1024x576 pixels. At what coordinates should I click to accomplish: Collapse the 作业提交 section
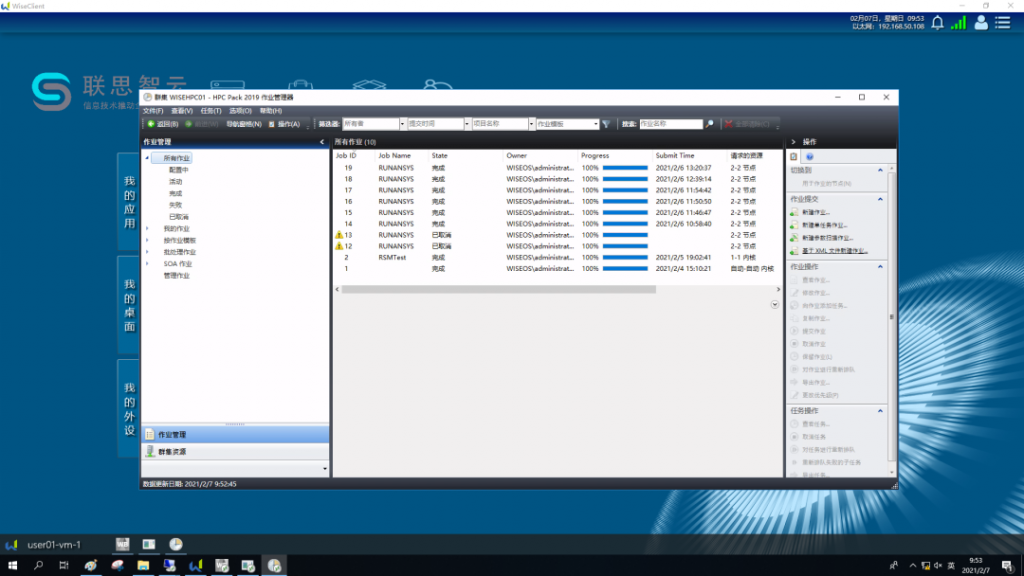pyautogui.click(x=880, y=199)
